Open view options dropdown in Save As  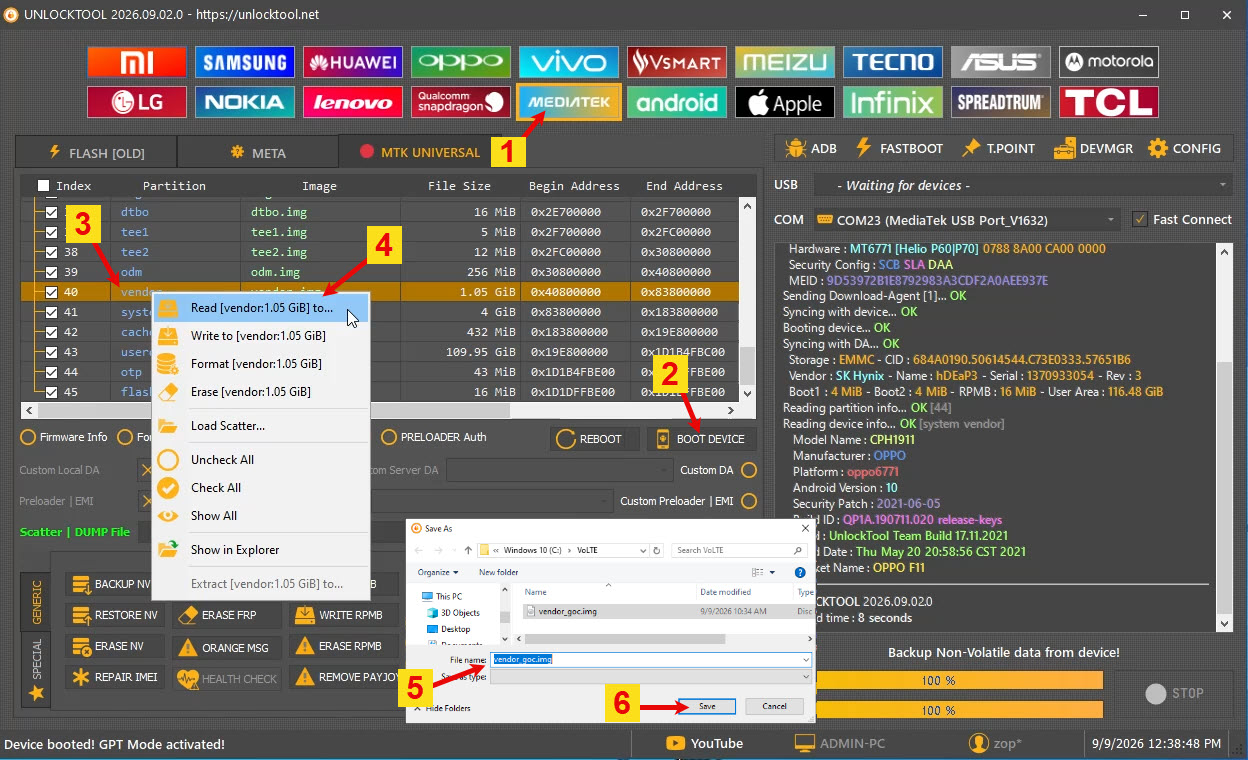pyautogui.click(x=774, y=572)
